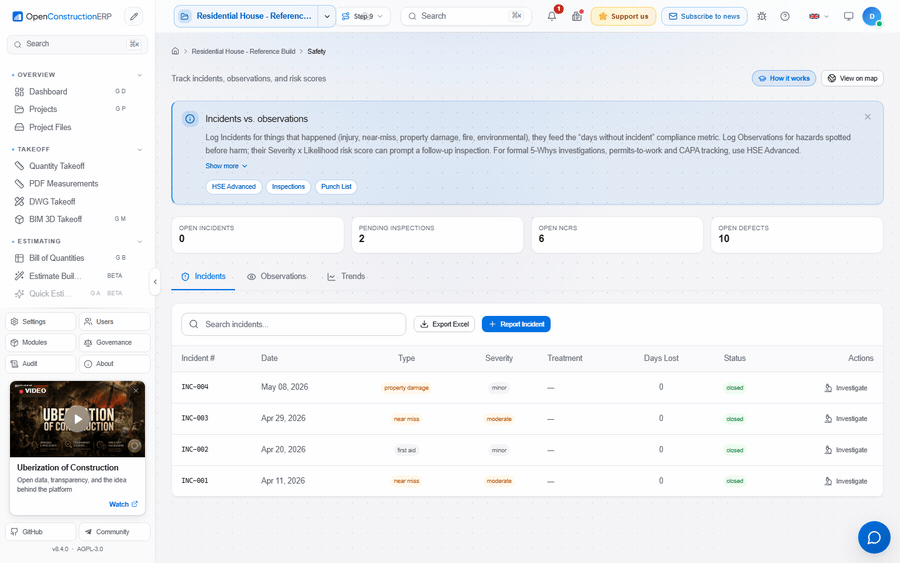This screenshot has width=900, height=563.
Task: Click the top bar Search field
Action: click(465, 16)
